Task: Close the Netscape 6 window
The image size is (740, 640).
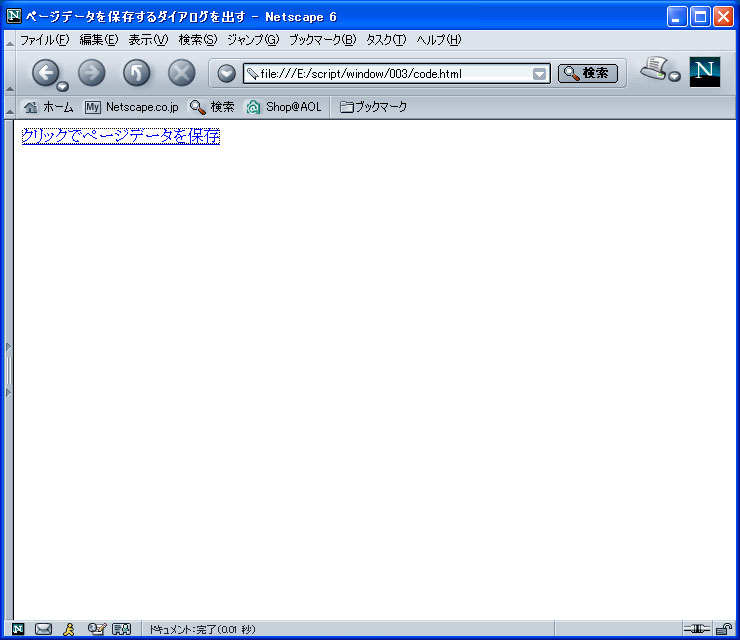Action: [723, 17]
